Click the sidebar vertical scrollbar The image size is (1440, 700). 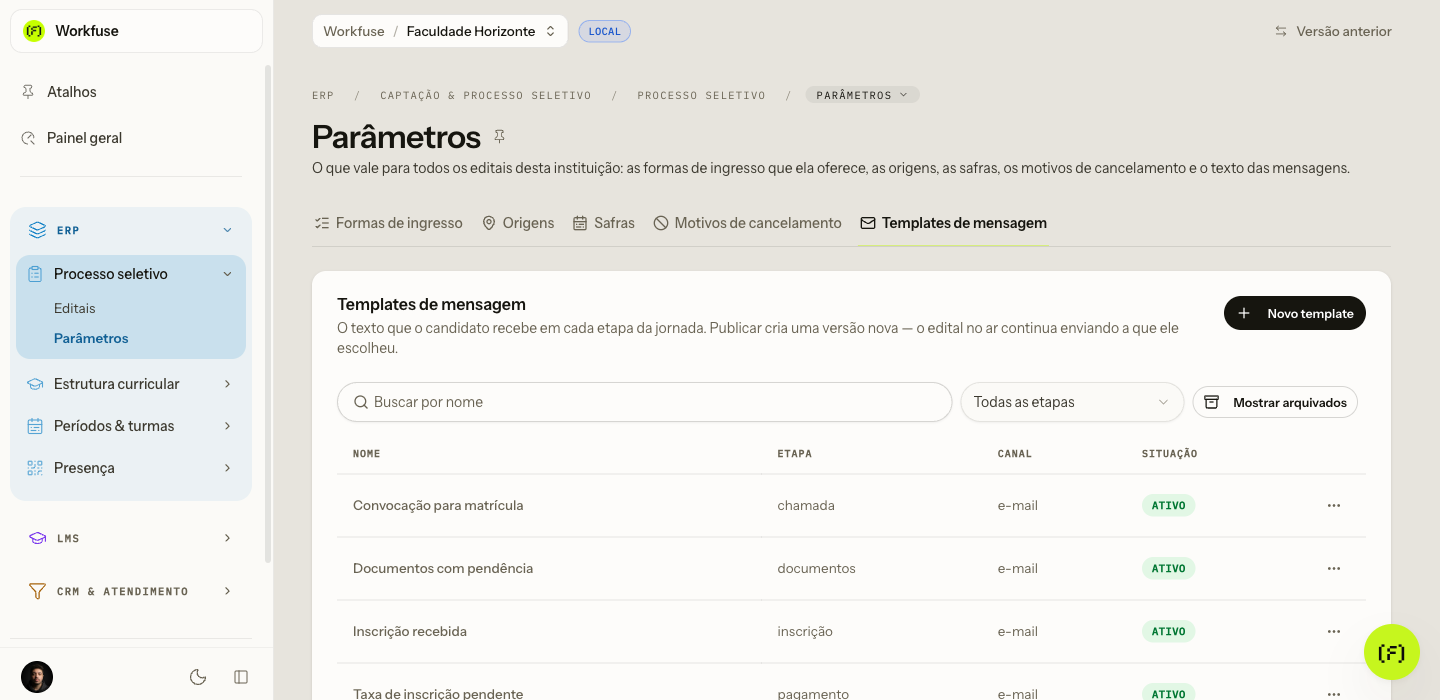[268, 313]
